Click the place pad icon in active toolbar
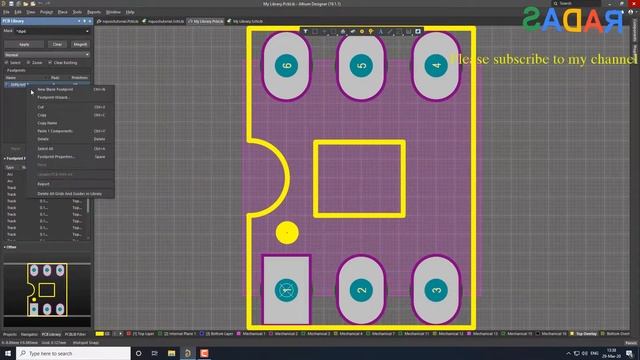 coord(362,31)
